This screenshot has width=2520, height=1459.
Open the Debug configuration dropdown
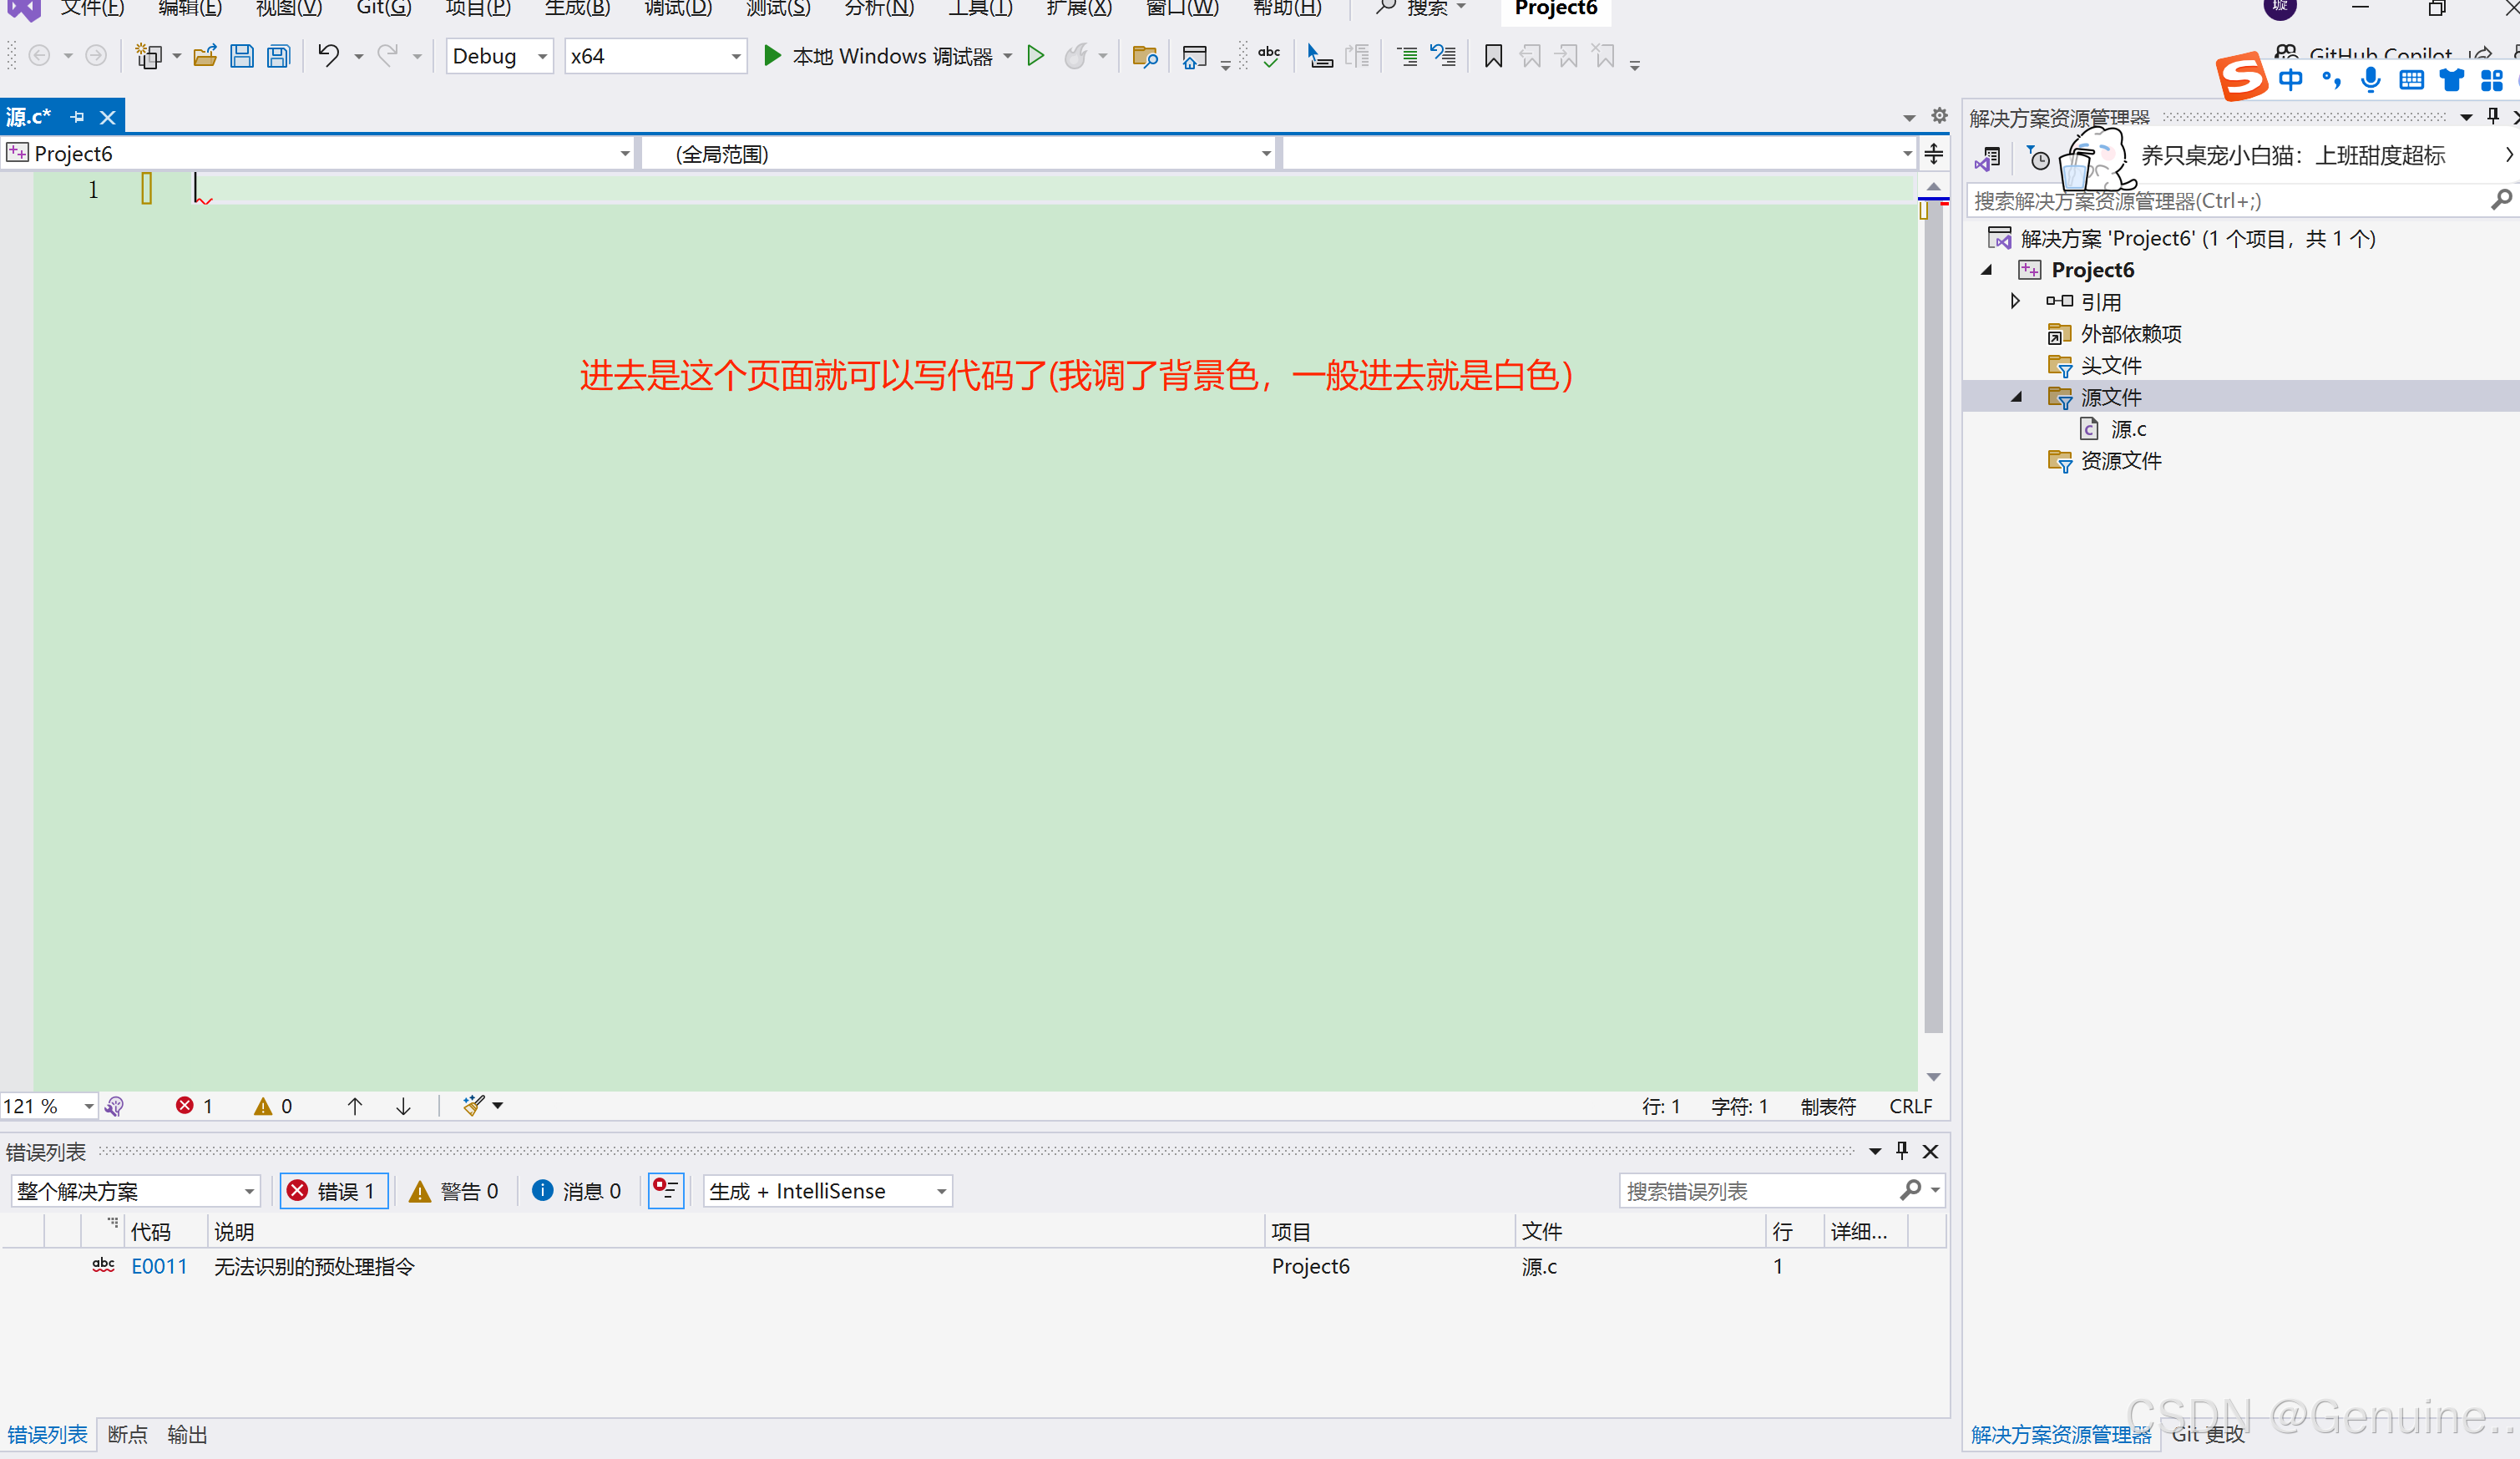(499, 56)
